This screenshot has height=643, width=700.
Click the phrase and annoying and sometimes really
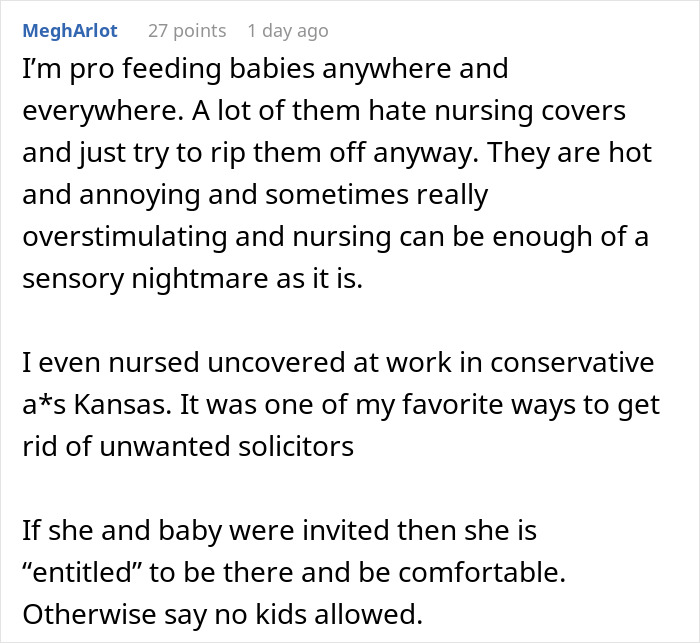tap(255, 195)
